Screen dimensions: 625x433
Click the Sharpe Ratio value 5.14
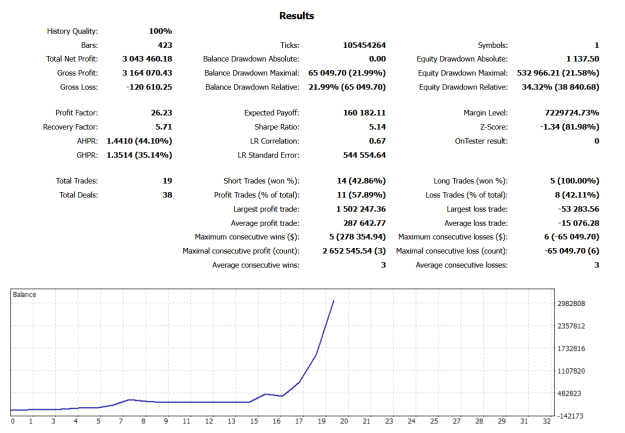pos(377,127)
